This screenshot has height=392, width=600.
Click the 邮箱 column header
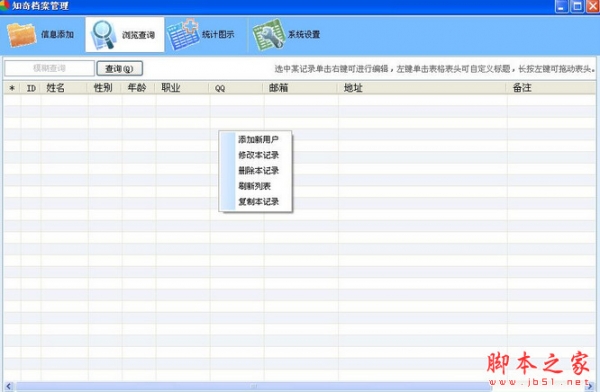[x=301, y=88]
